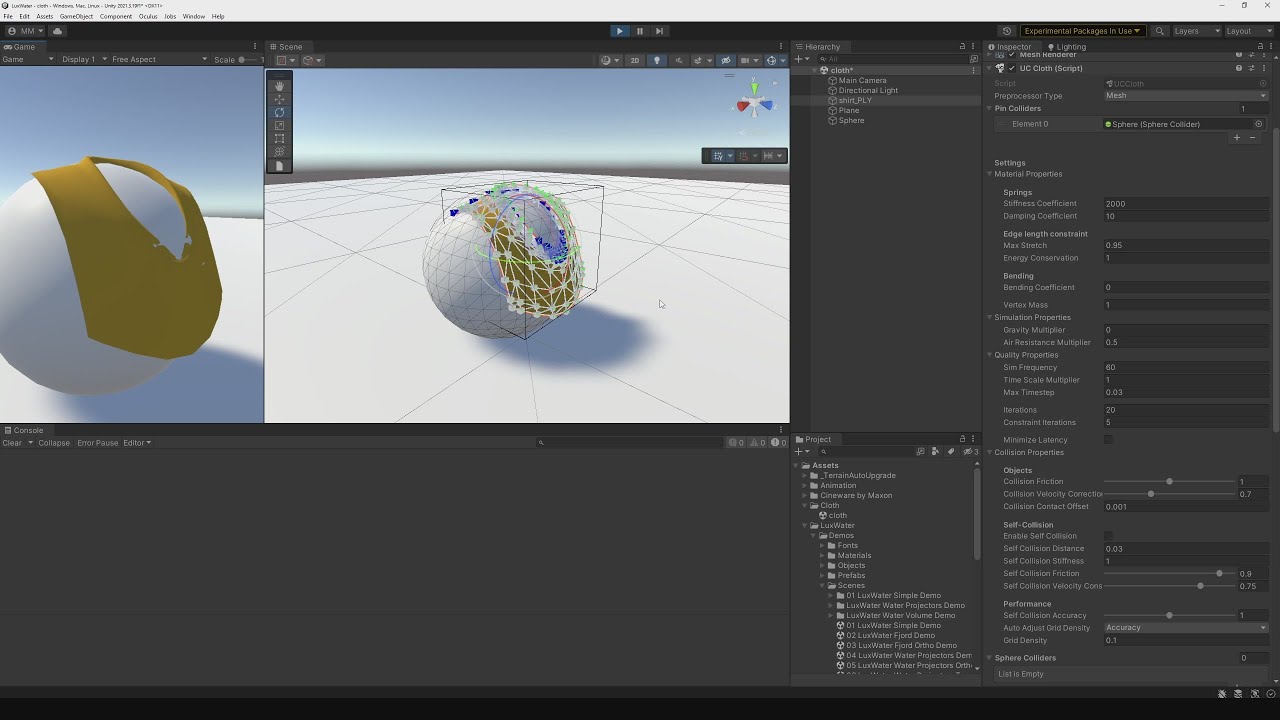Viewport: 1280px width, 720px height.
Task: Open the Display 1 dropdown in Game view
Action: click(x=82, y=59)
